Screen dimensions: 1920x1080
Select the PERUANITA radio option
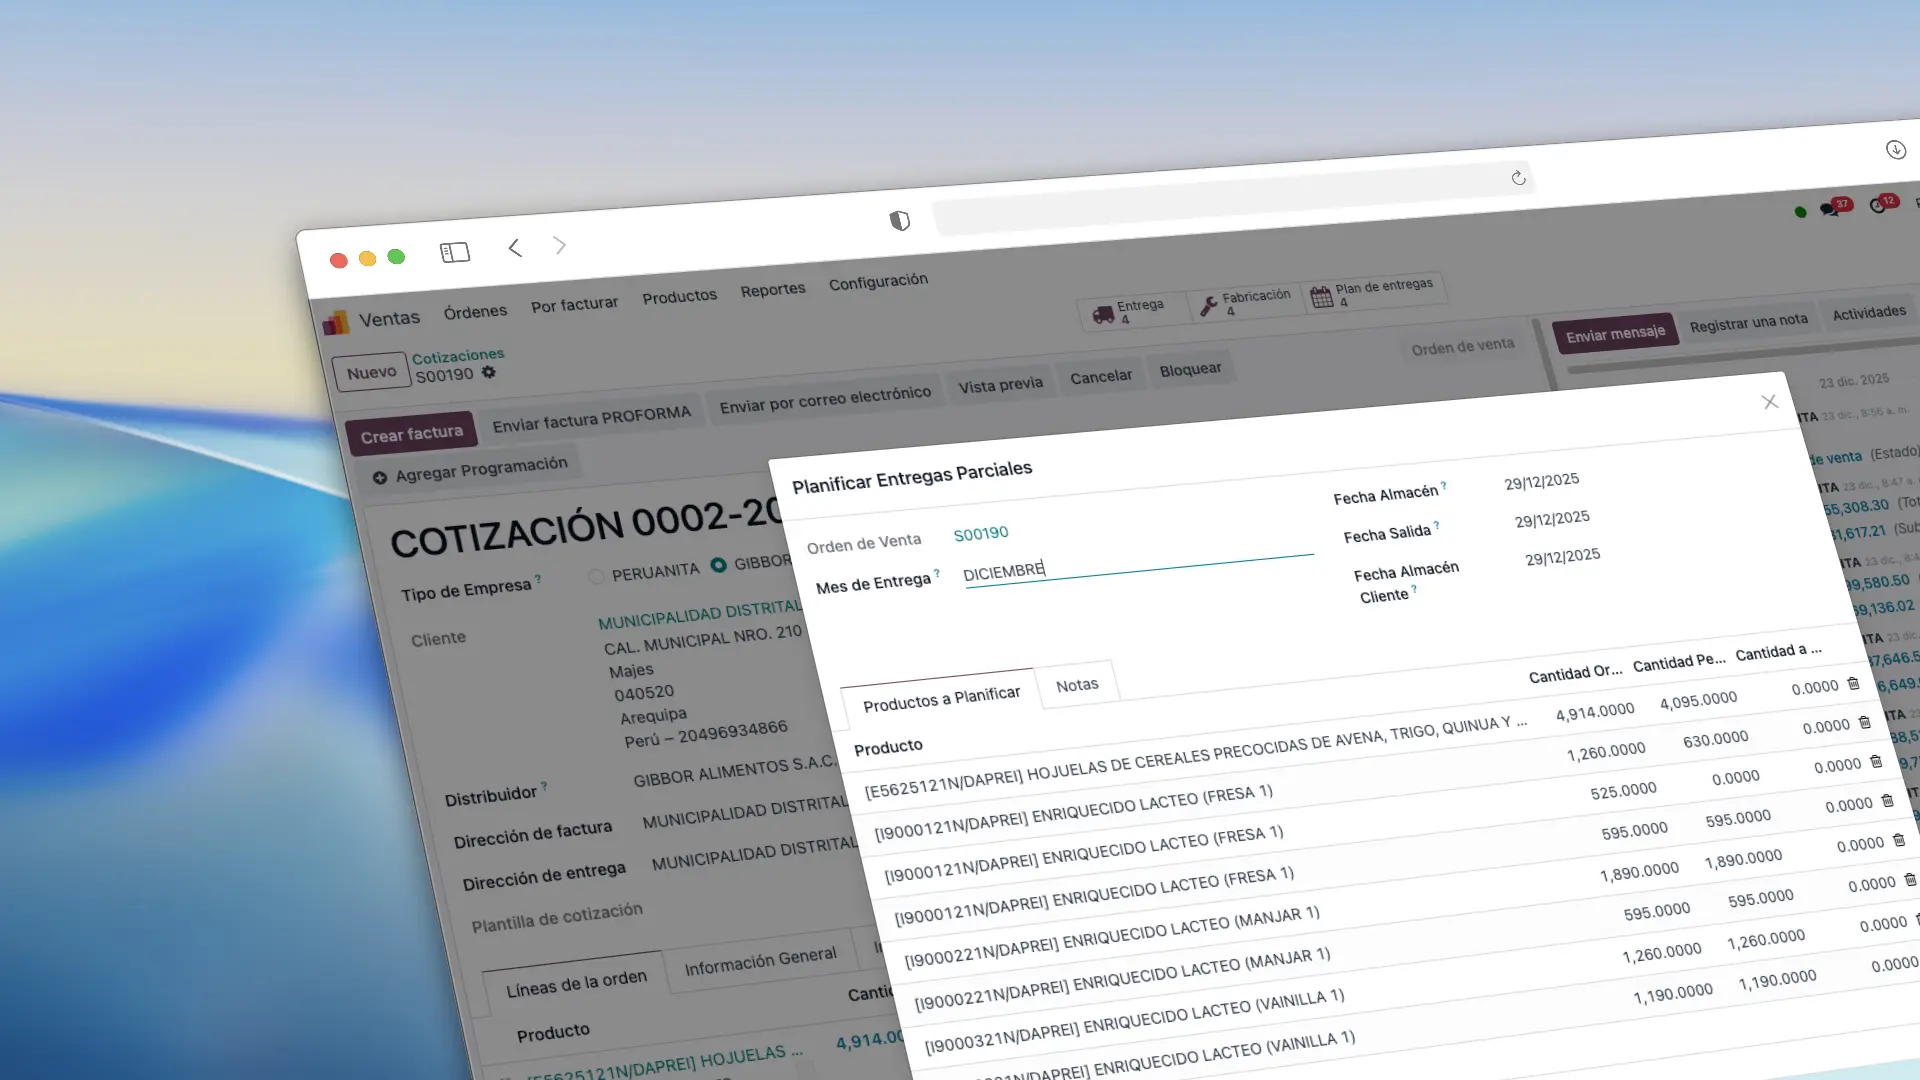click(597, 576)
